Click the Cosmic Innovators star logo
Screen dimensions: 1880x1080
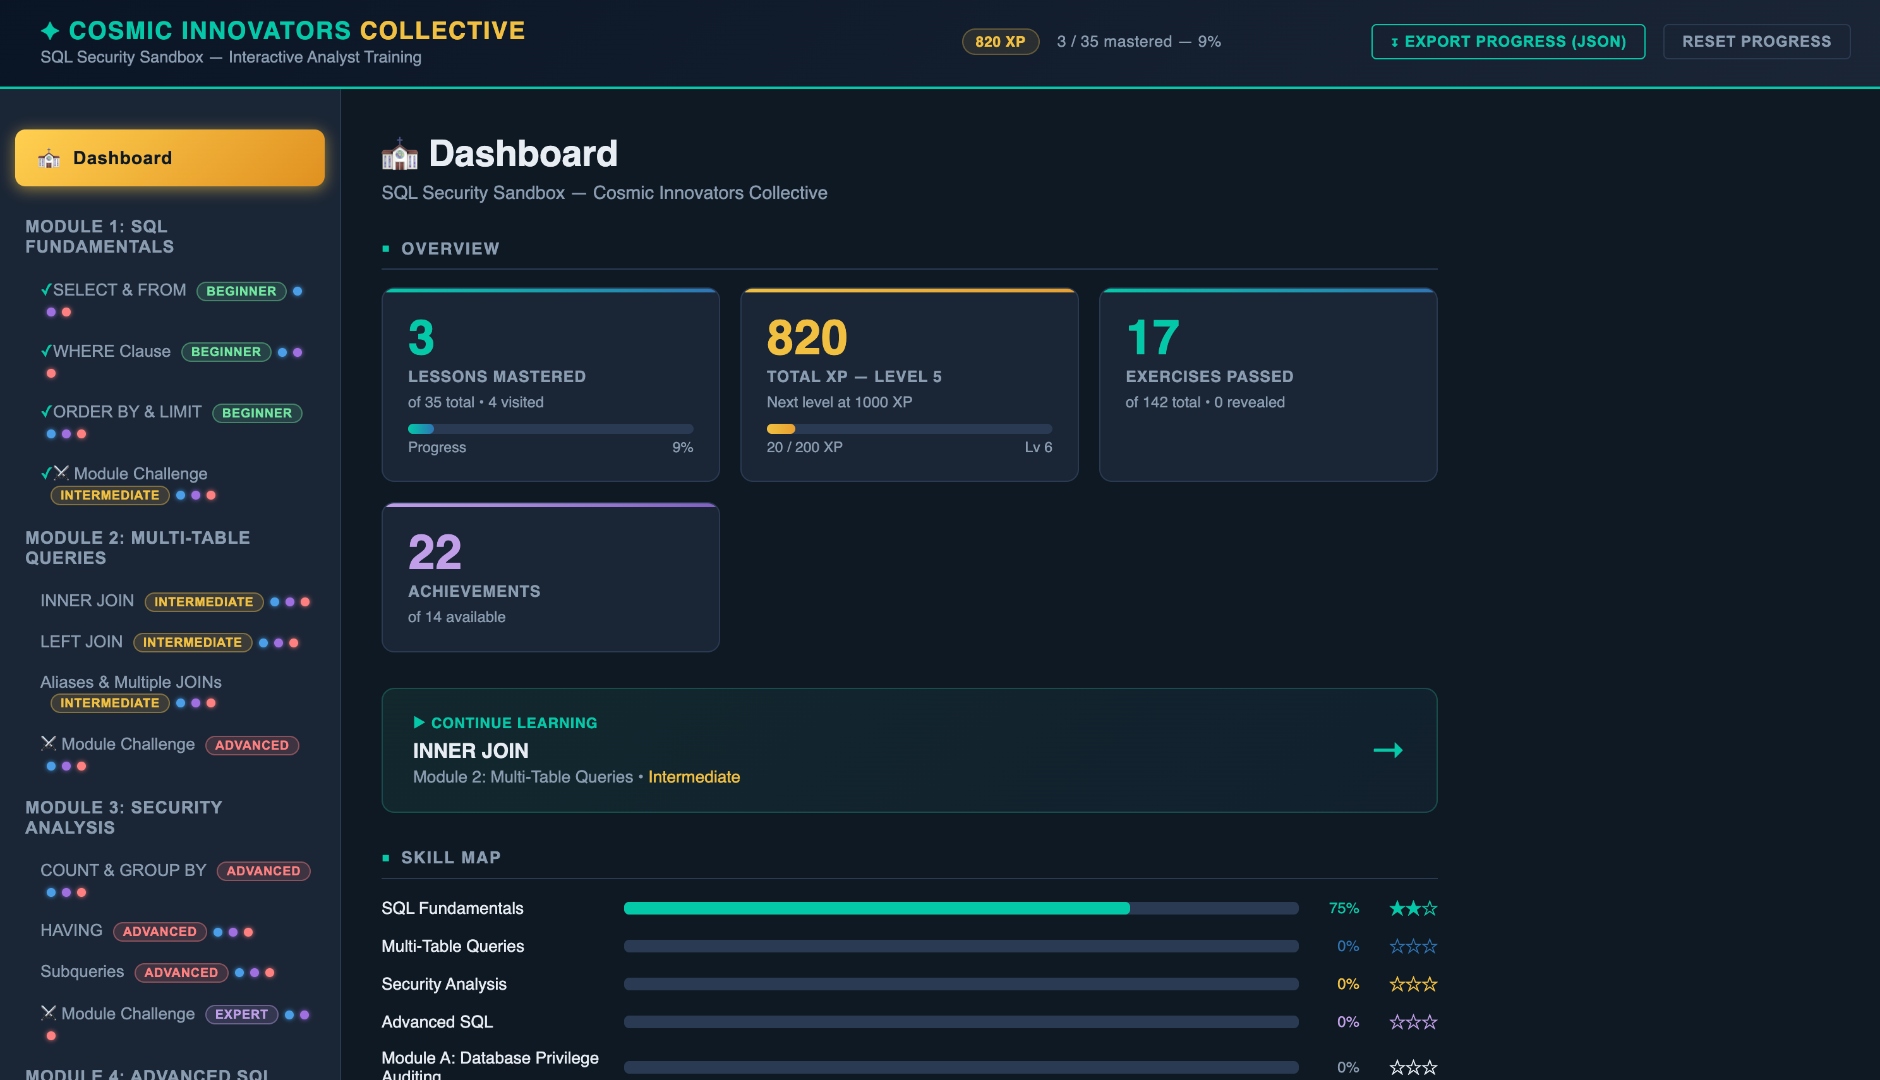tap(50, 31)
